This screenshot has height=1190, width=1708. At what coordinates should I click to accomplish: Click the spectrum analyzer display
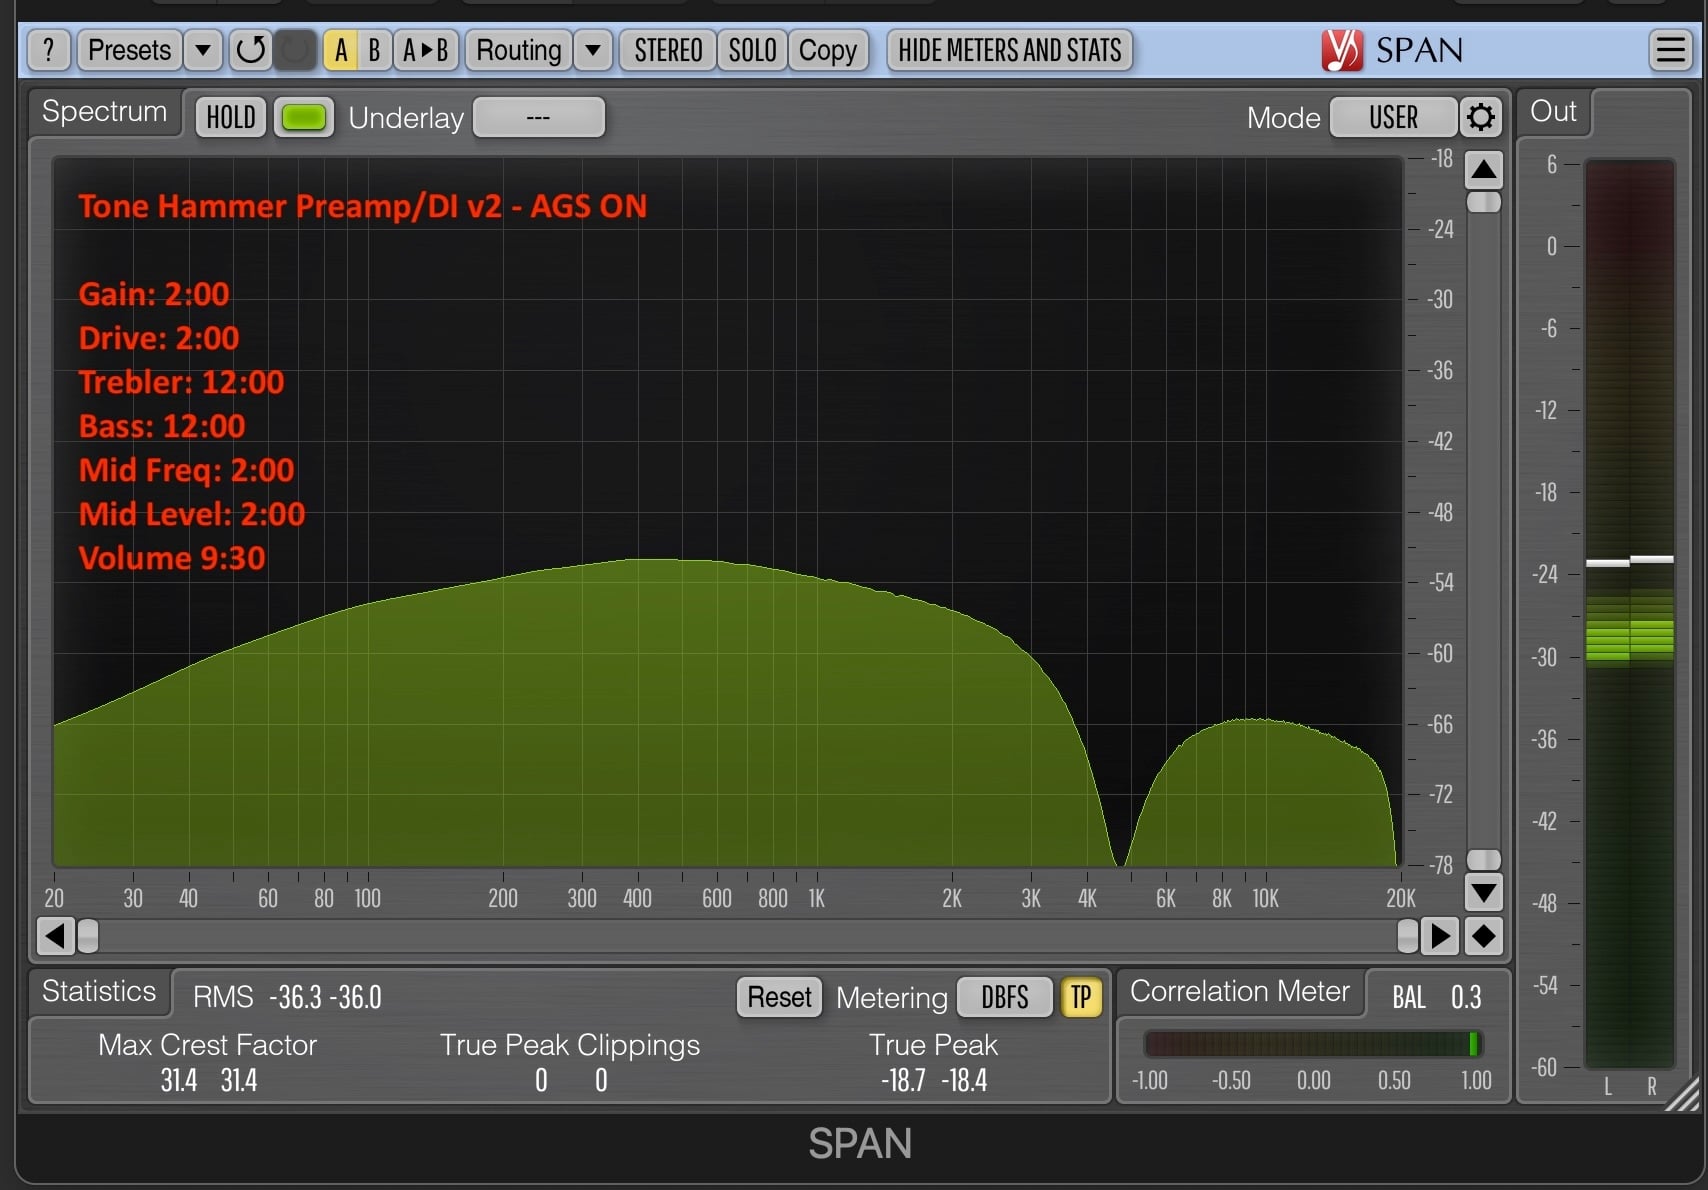(728, 512)
